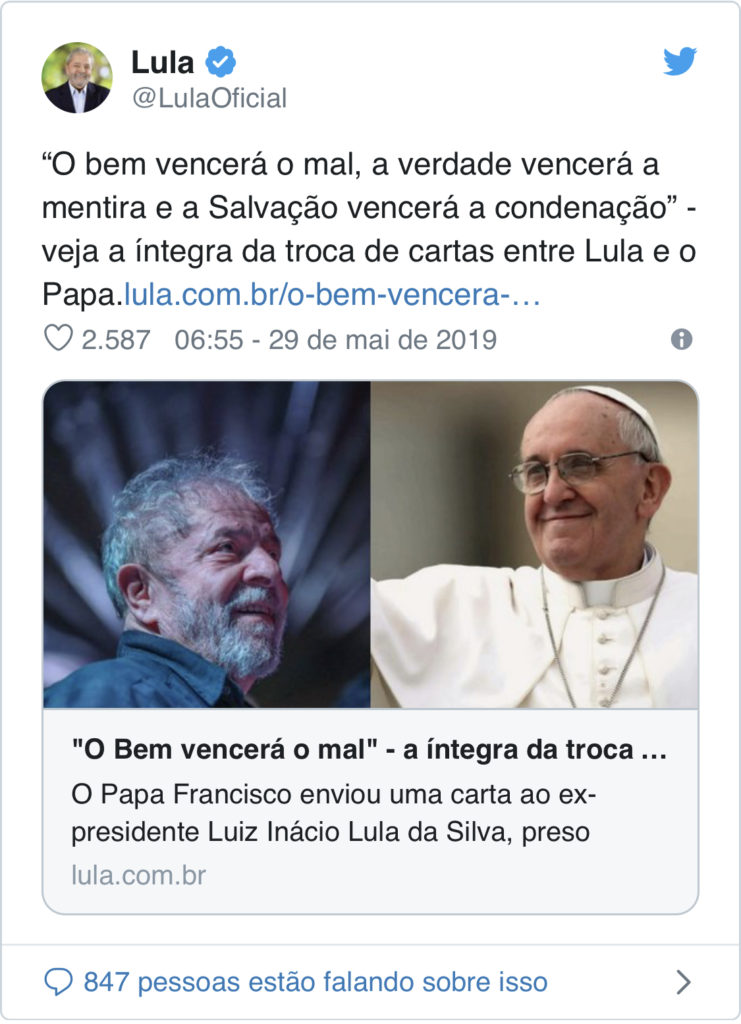741x1024 pixels.
Task: Open the @LulaOficial handle
Action: [210, 98]
